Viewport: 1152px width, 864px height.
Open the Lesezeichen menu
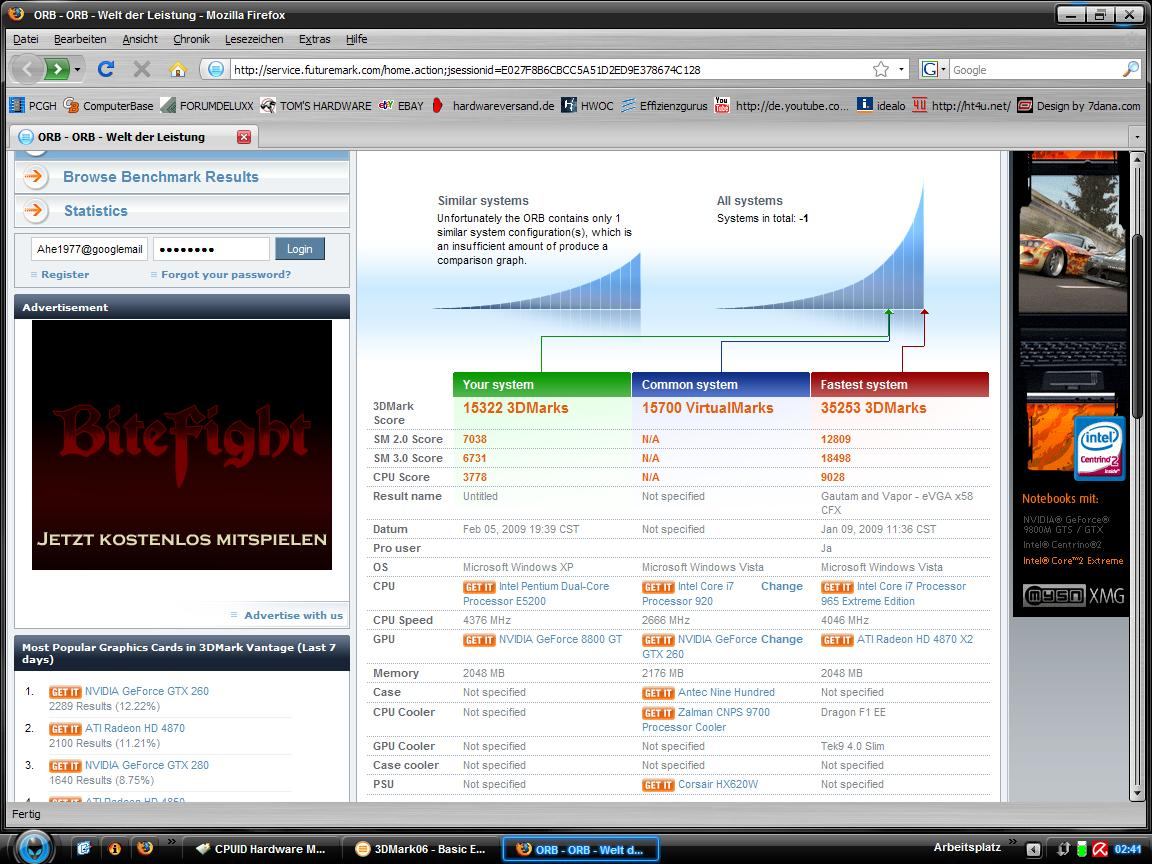click(x=253, y=39)
